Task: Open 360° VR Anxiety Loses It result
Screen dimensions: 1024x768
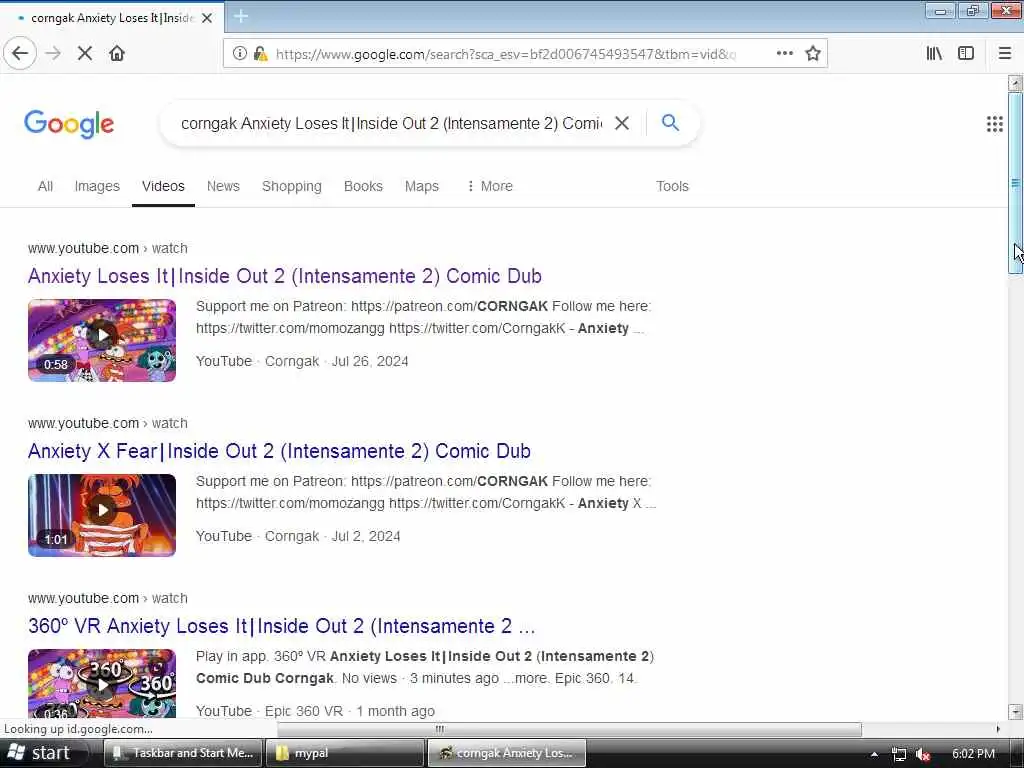Action: click(281, 626)
